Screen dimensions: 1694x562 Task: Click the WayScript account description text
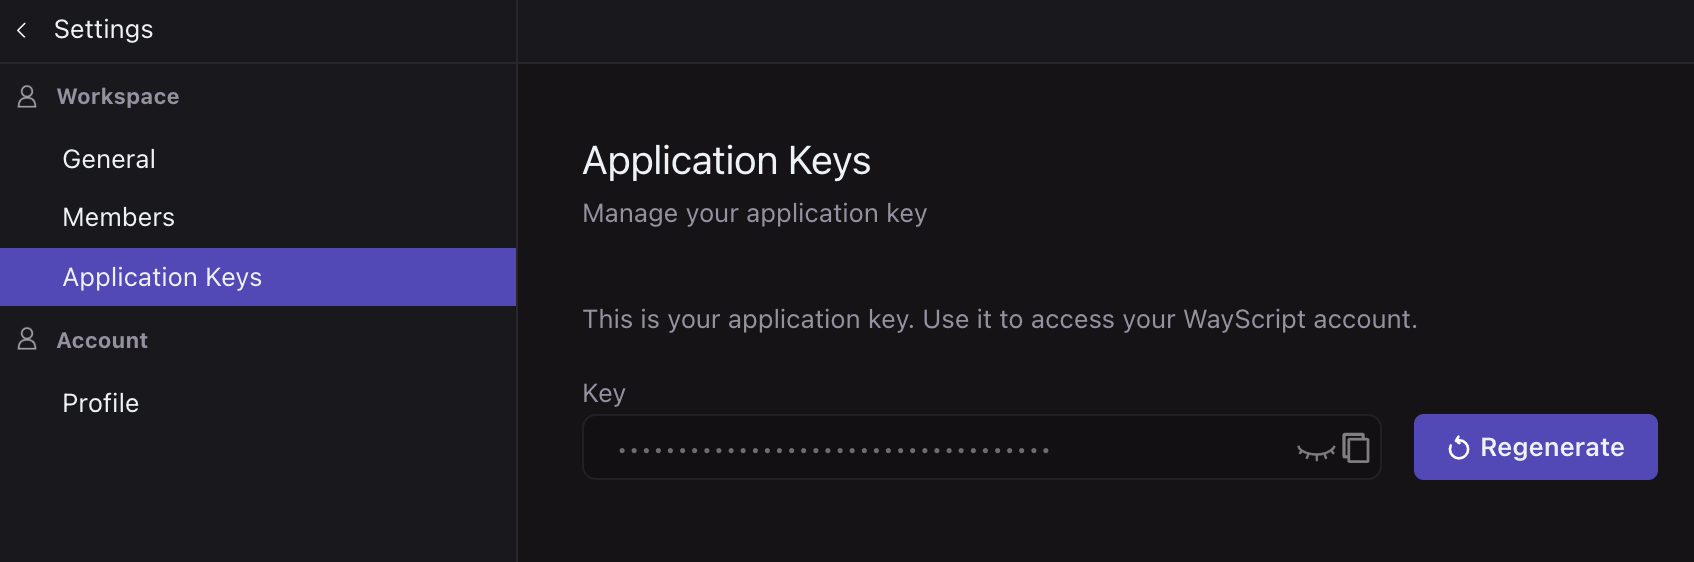tap(1000, 319)
